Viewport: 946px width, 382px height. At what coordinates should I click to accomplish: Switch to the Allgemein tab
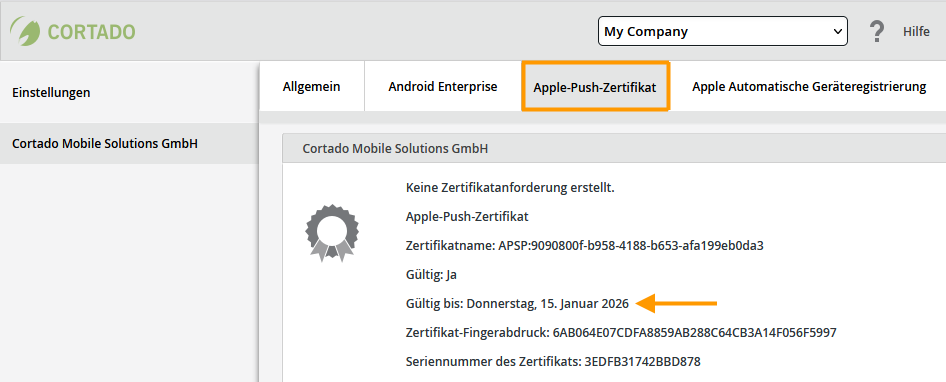311,86
